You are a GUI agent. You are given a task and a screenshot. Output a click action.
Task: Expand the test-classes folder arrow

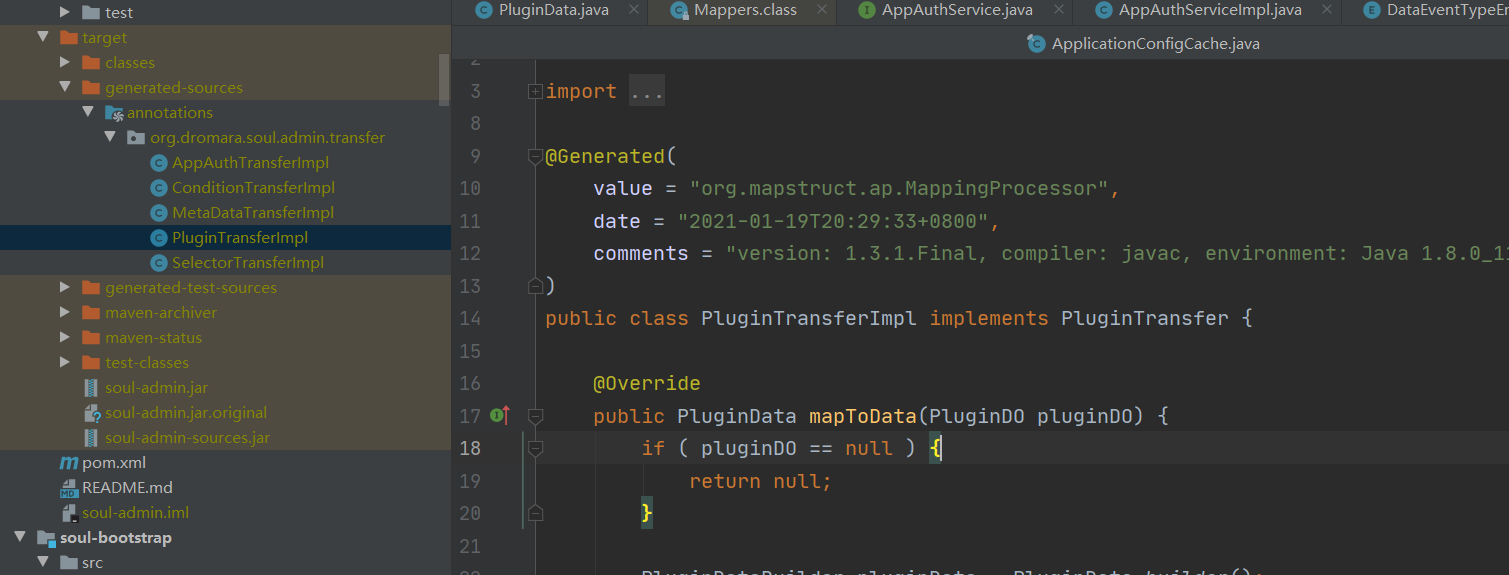(65, 362)
